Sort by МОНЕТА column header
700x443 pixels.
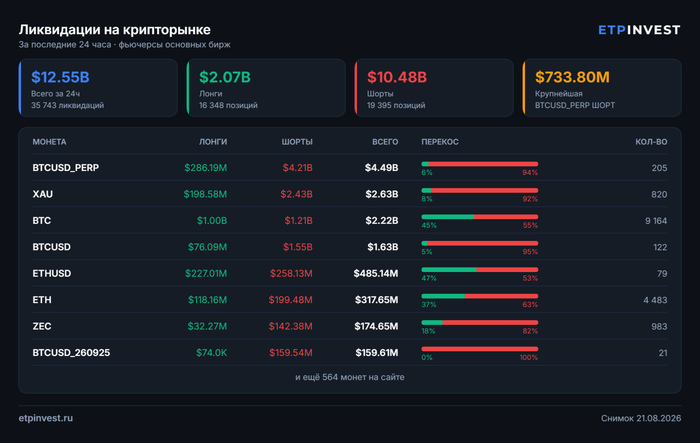[x=49, y=142]
